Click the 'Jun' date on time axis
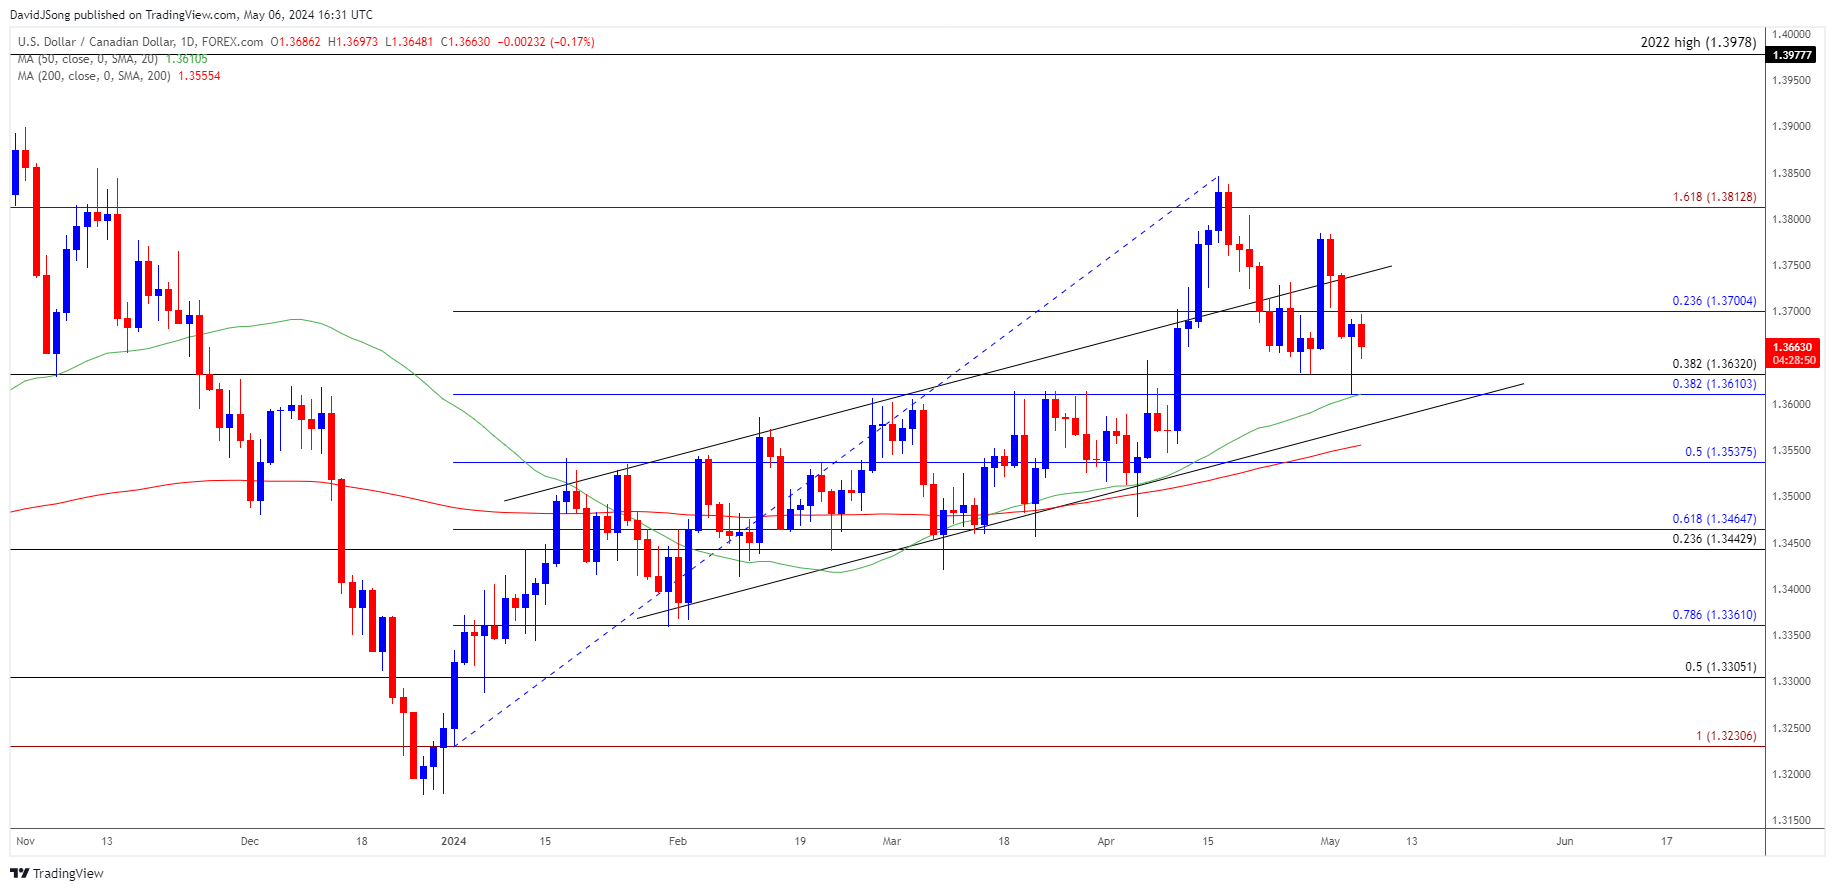 point(1565,841)
